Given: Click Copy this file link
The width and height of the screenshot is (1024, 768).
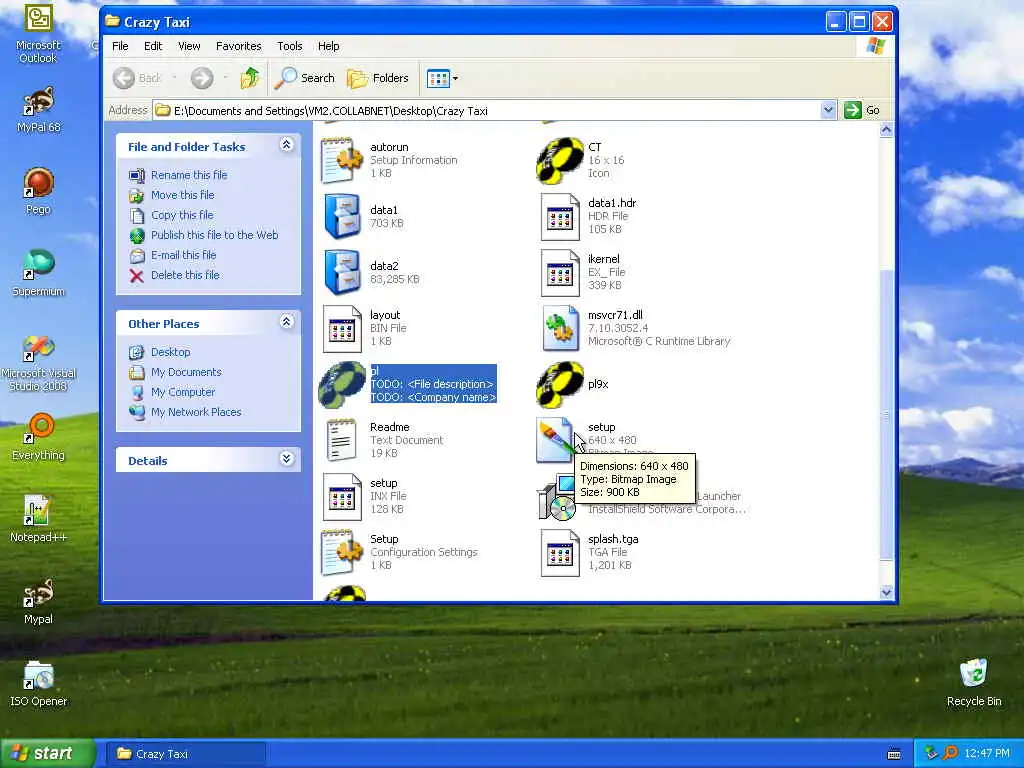Looking at the screenshot, I should [x=182, y=215].
